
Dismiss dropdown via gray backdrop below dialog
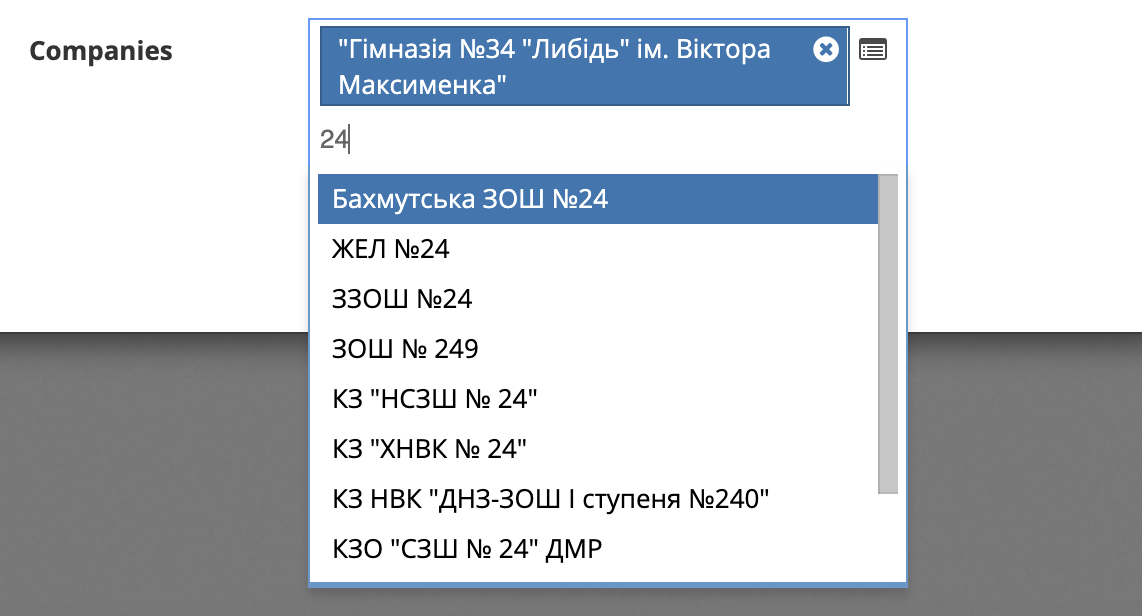tap(570, 602)
